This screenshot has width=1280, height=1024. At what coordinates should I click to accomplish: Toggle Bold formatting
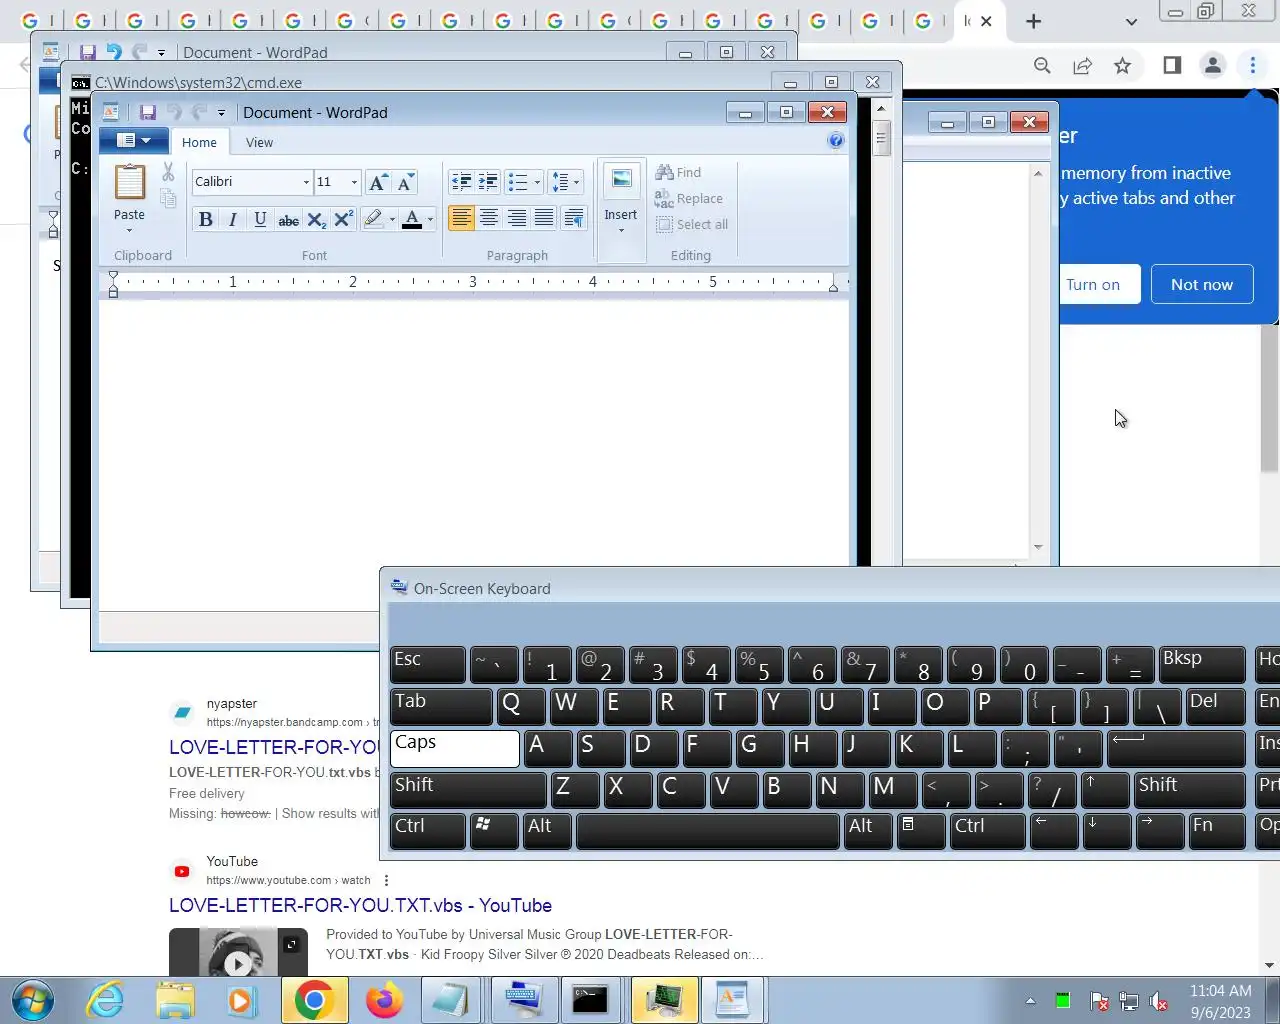coord(205,219)
